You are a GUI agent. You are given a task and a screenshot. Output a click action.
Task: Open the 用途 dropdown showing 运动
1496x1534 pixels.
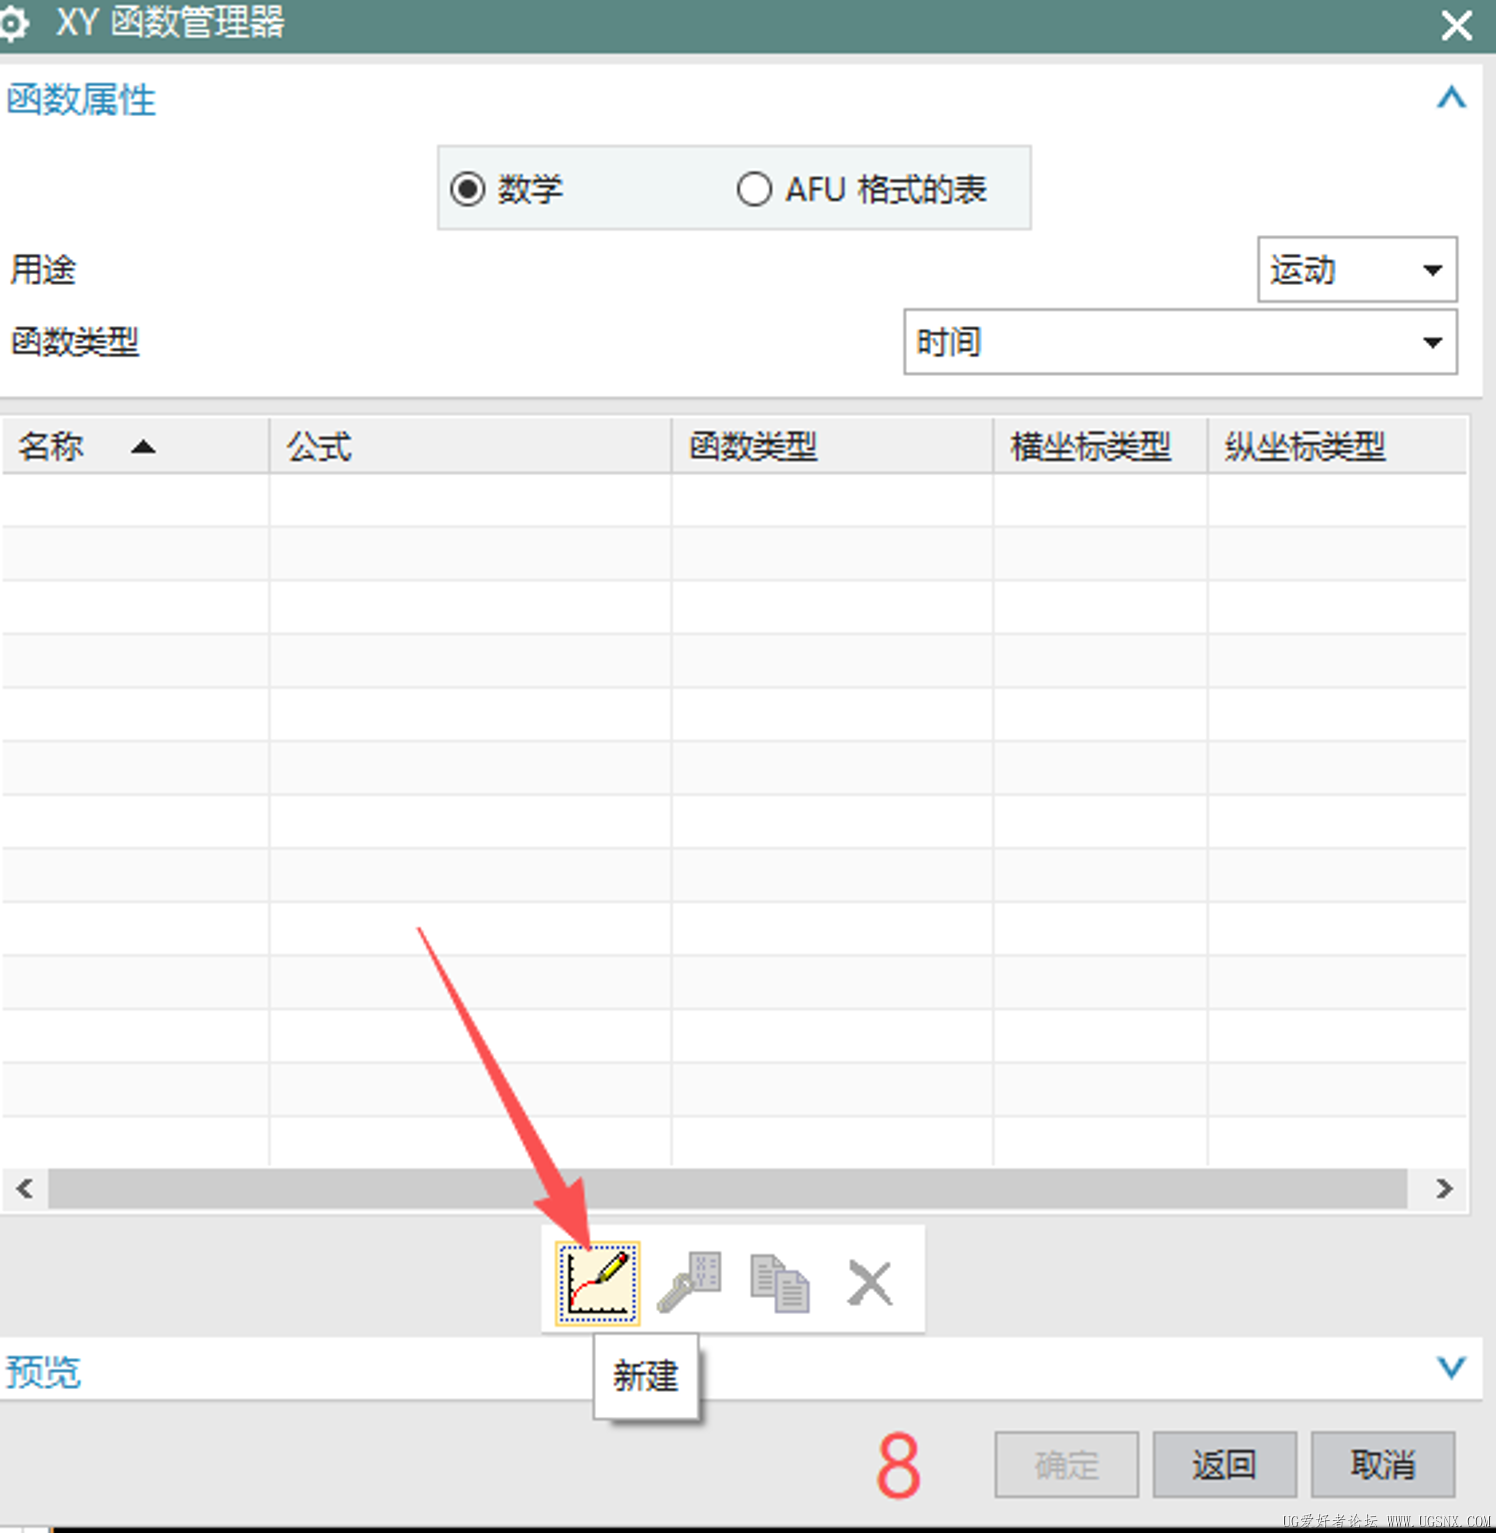pos(1357,270)
